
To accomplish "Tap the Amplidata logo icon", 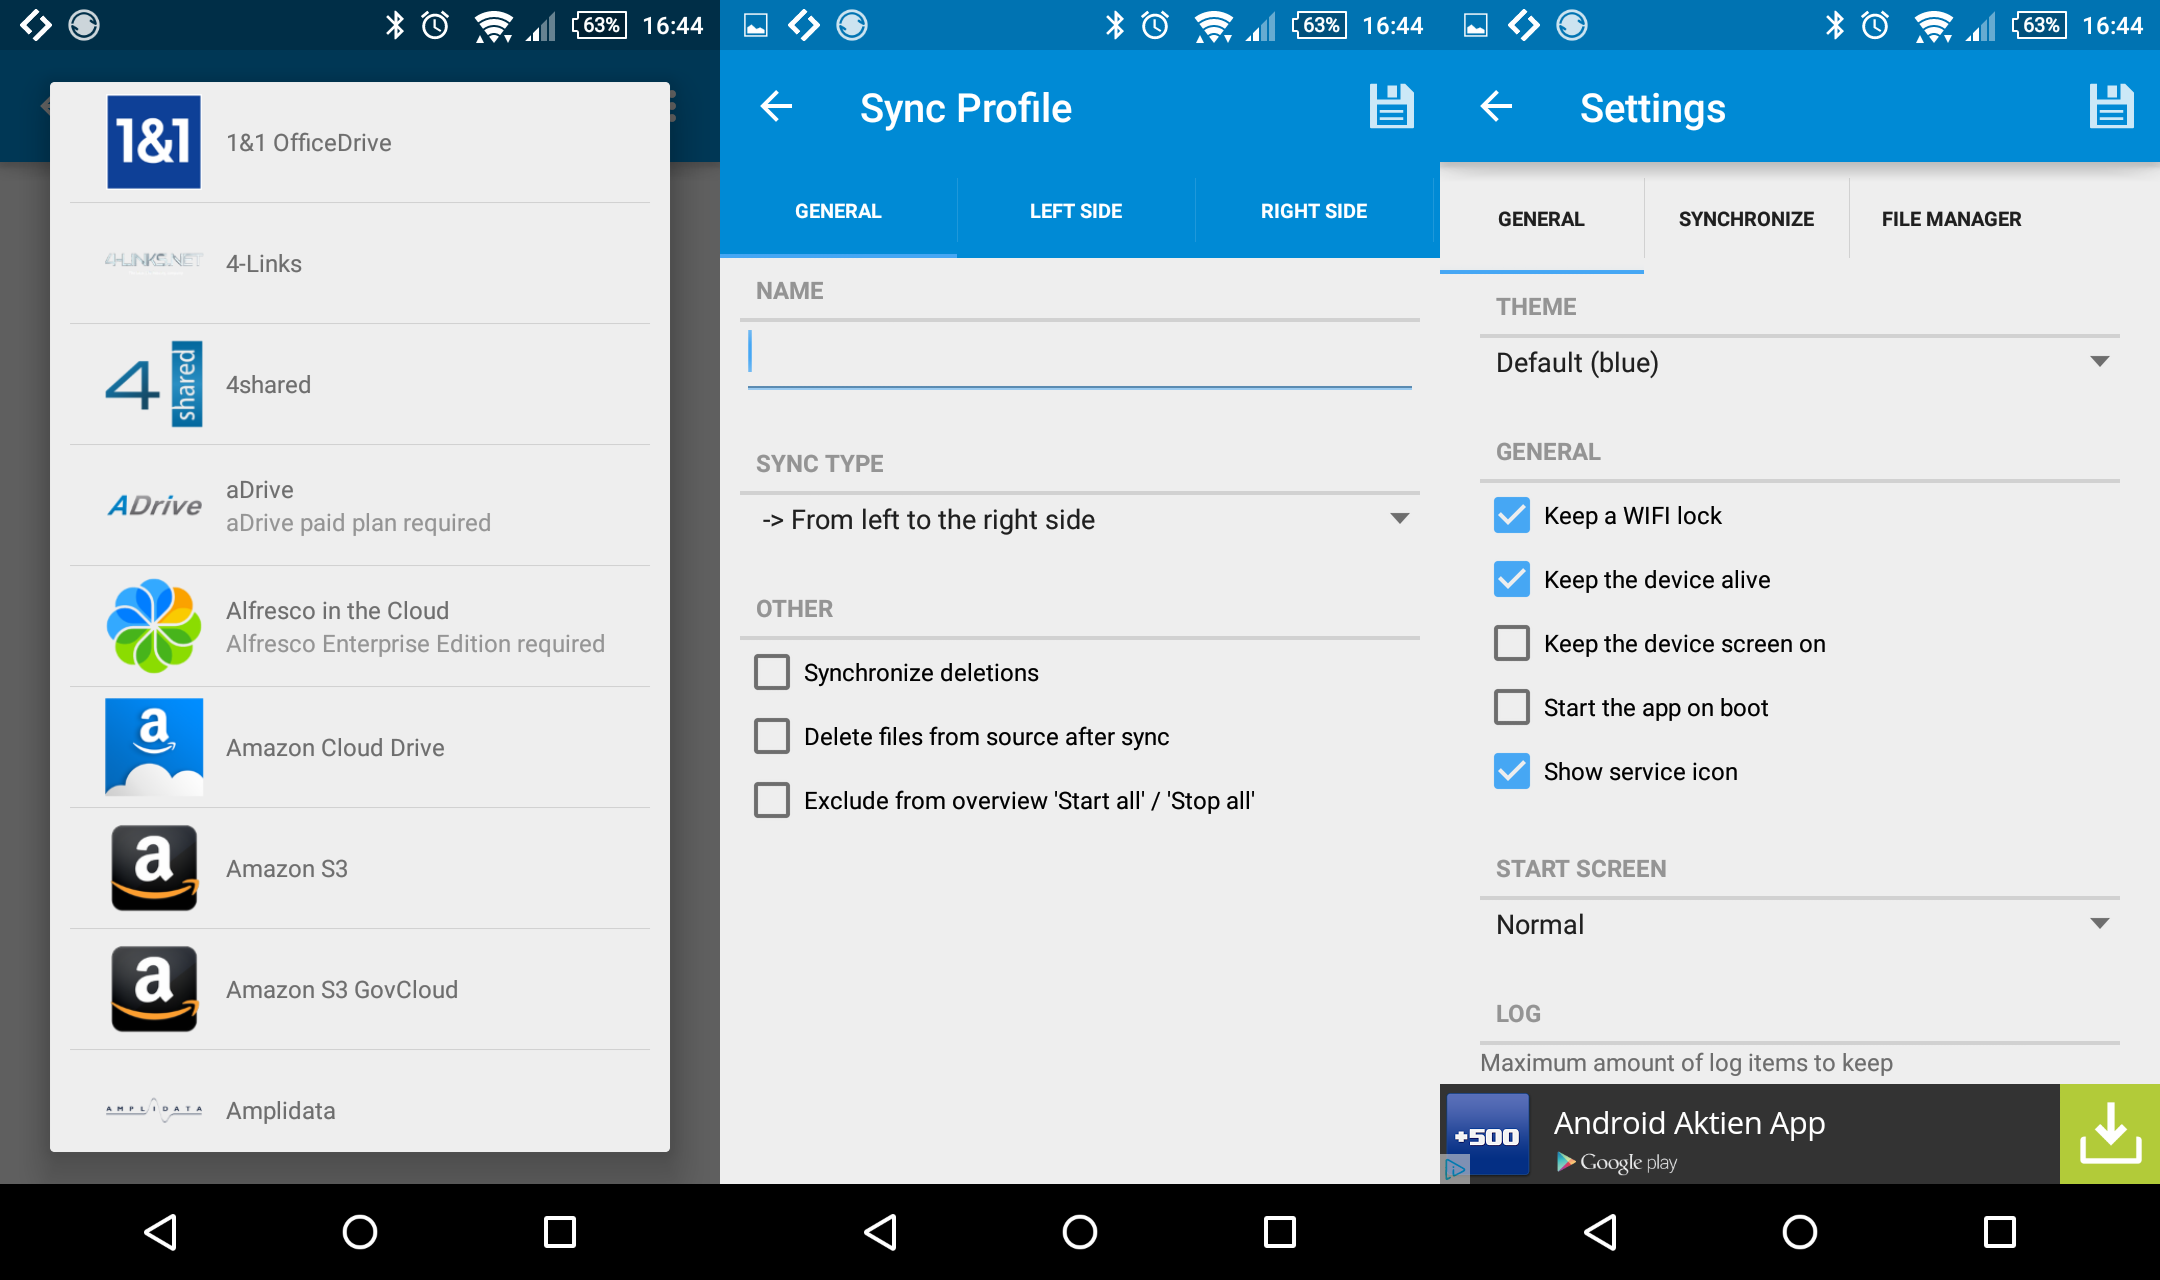I will (x=154, y=1110).
